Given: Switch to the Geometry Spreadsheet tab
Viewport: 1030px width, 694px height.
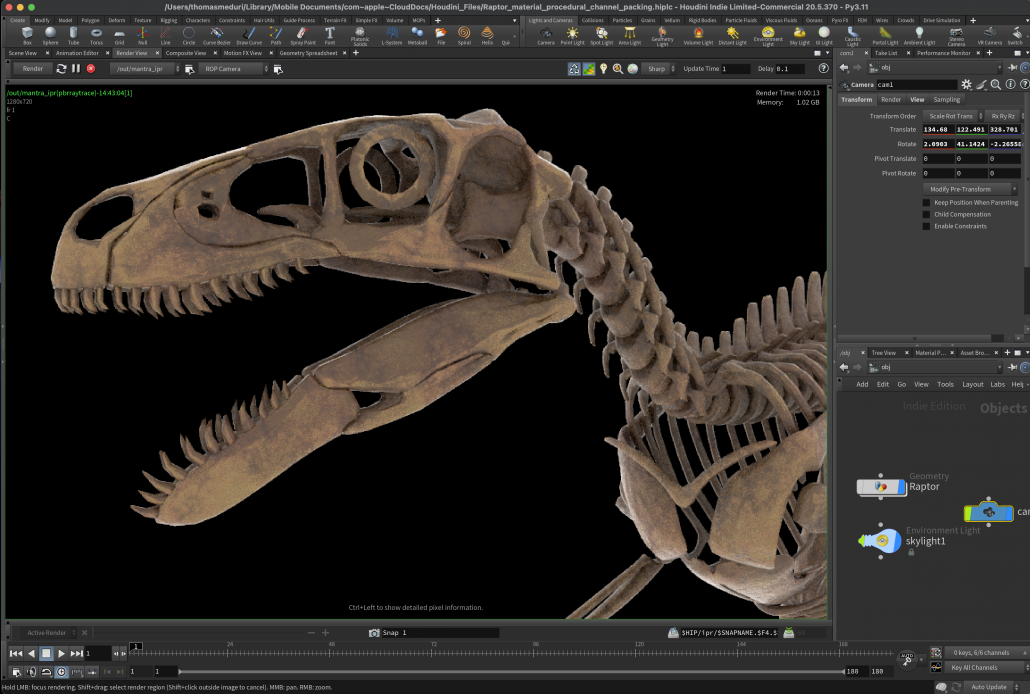Looking at the screenshot, I should point(308,53).
